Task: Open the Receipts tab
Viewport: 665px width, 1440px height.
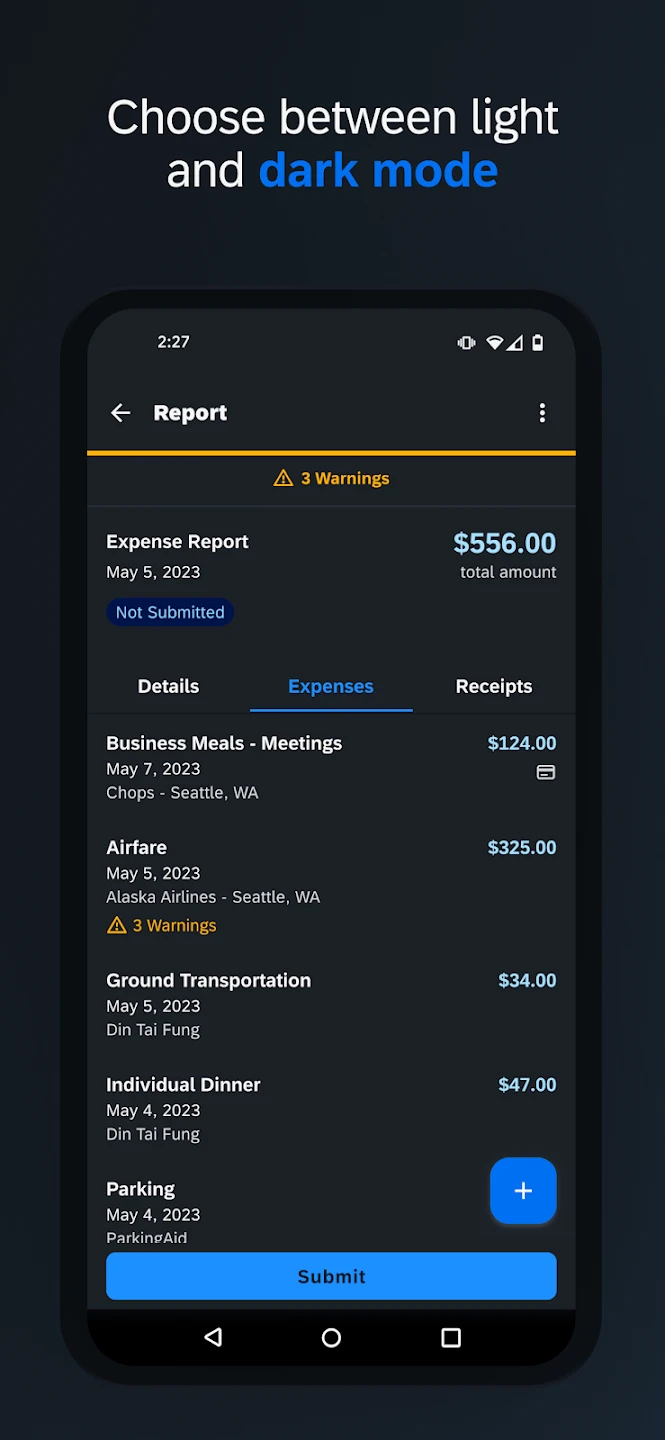Action: [x=494, y=687]
